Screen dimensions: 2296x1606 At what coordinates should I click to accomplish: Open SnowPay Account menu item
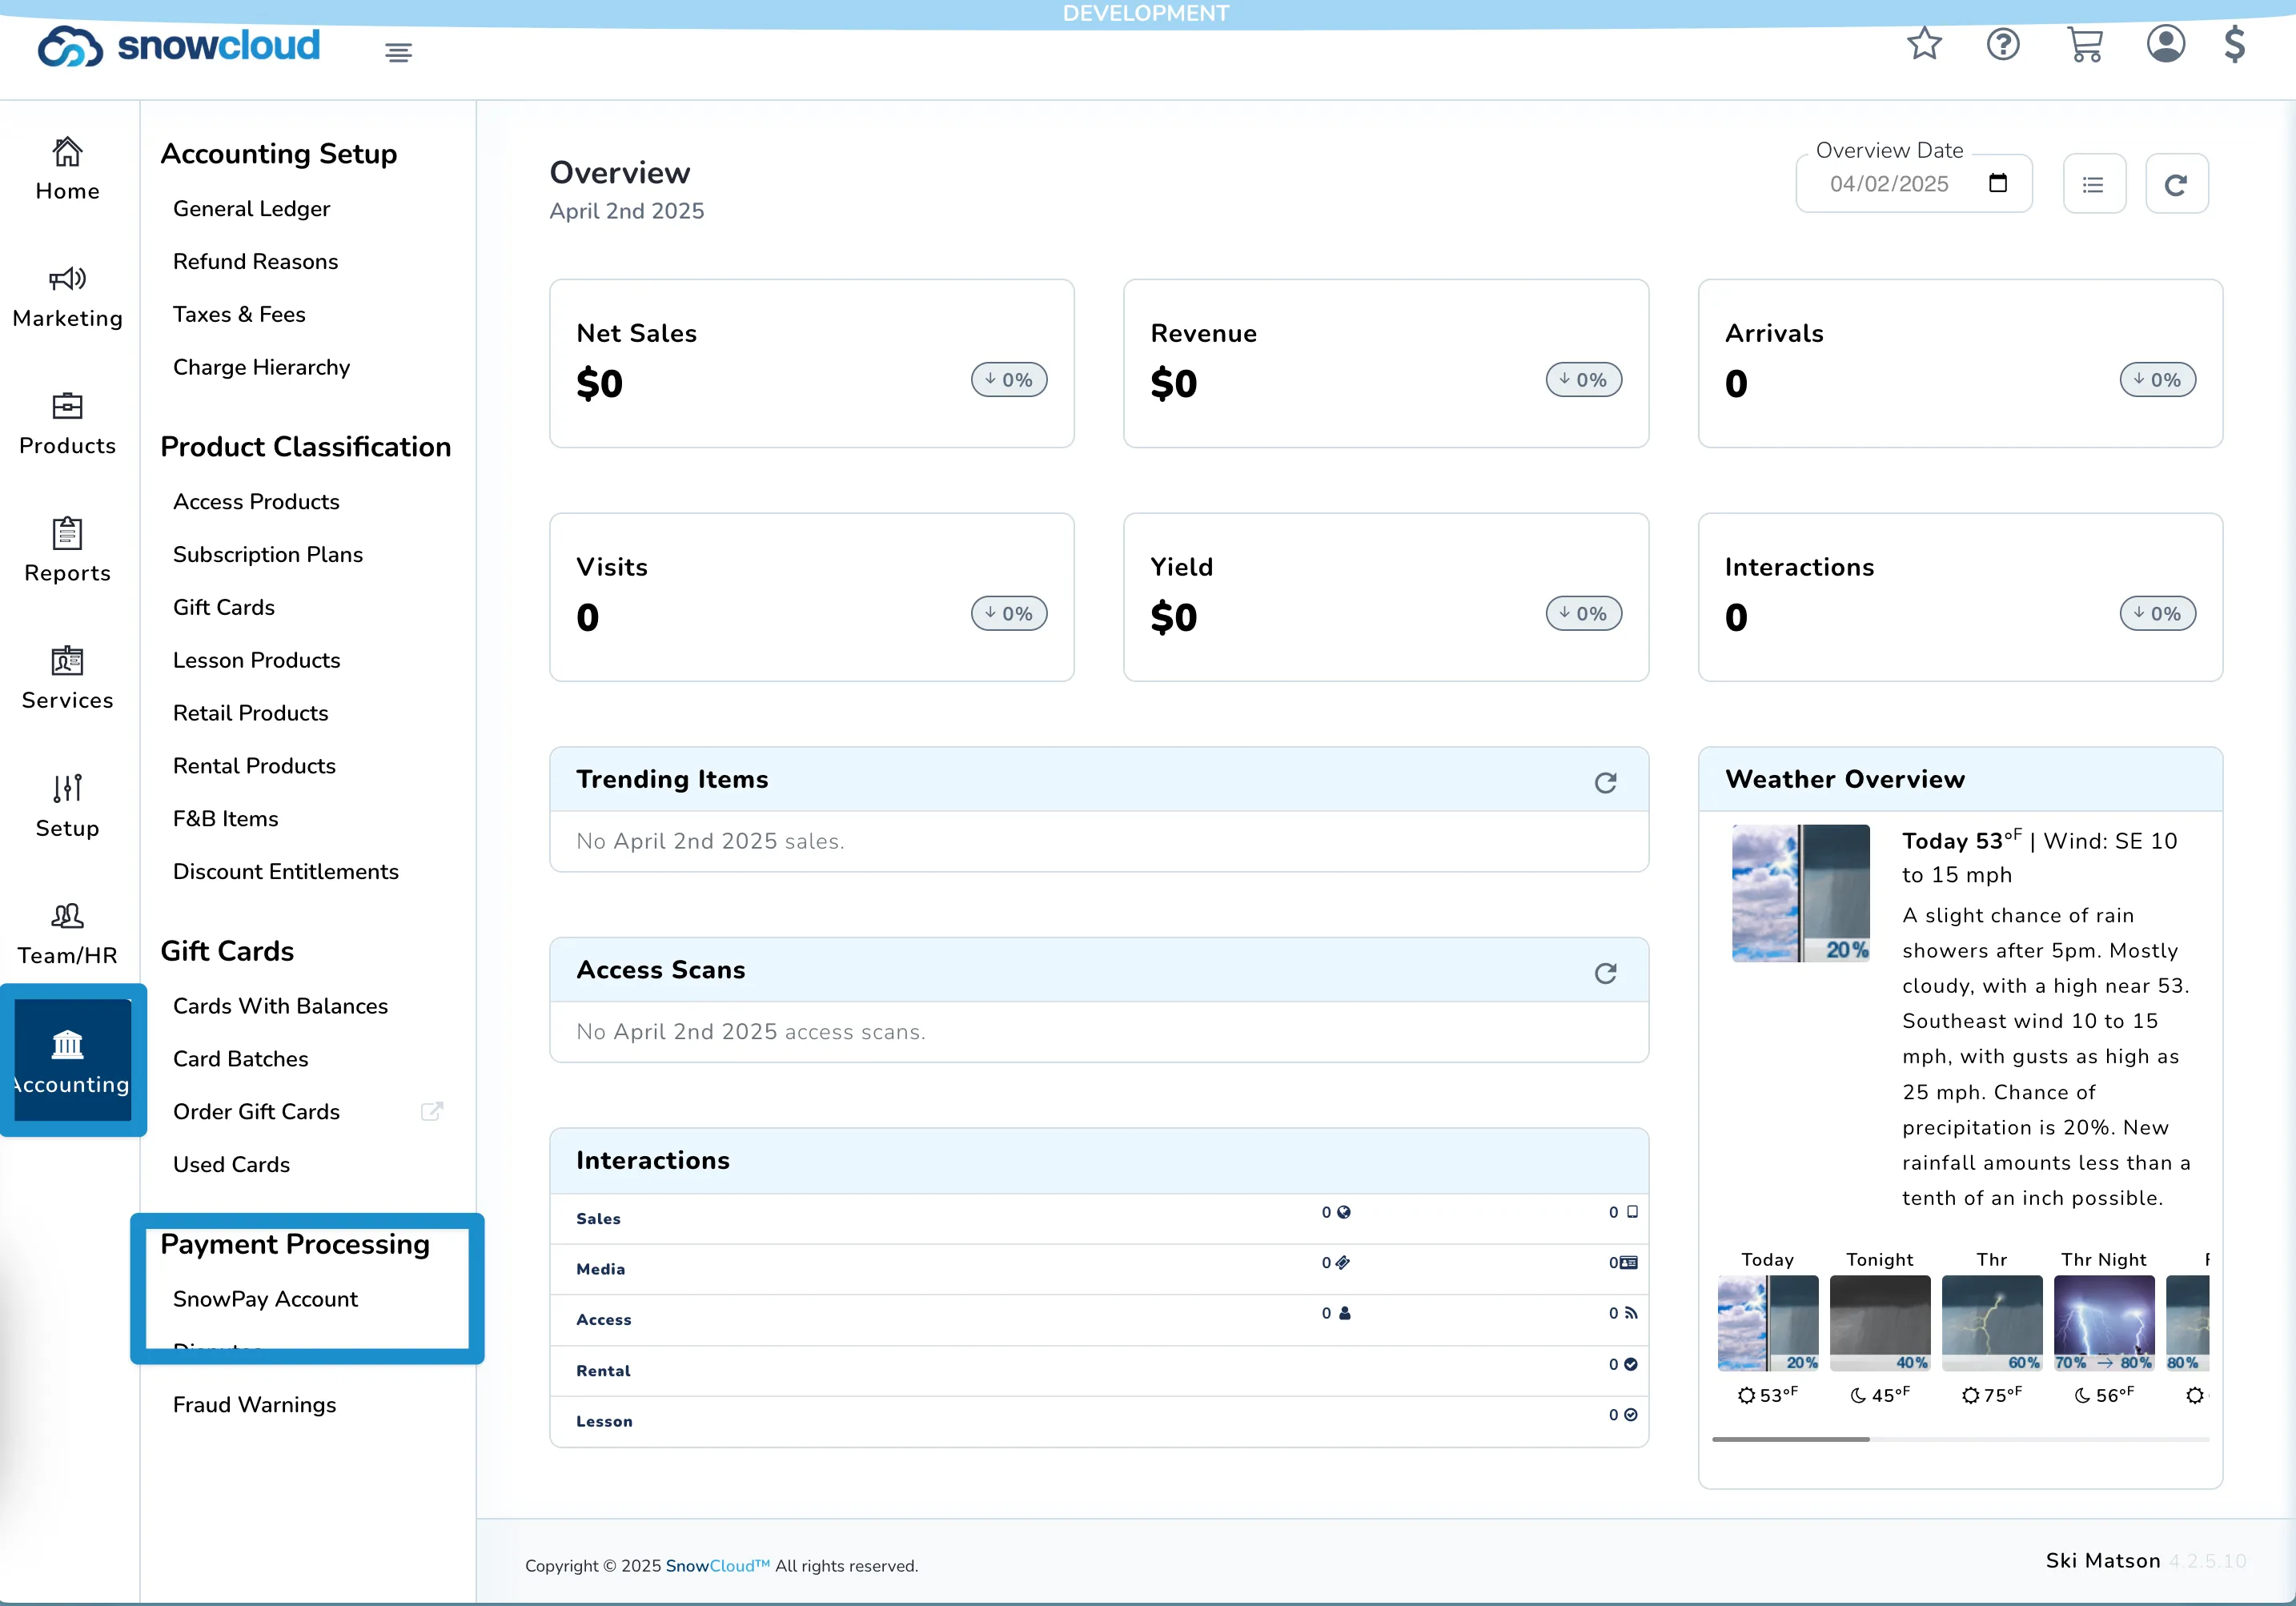(265, 1300)
